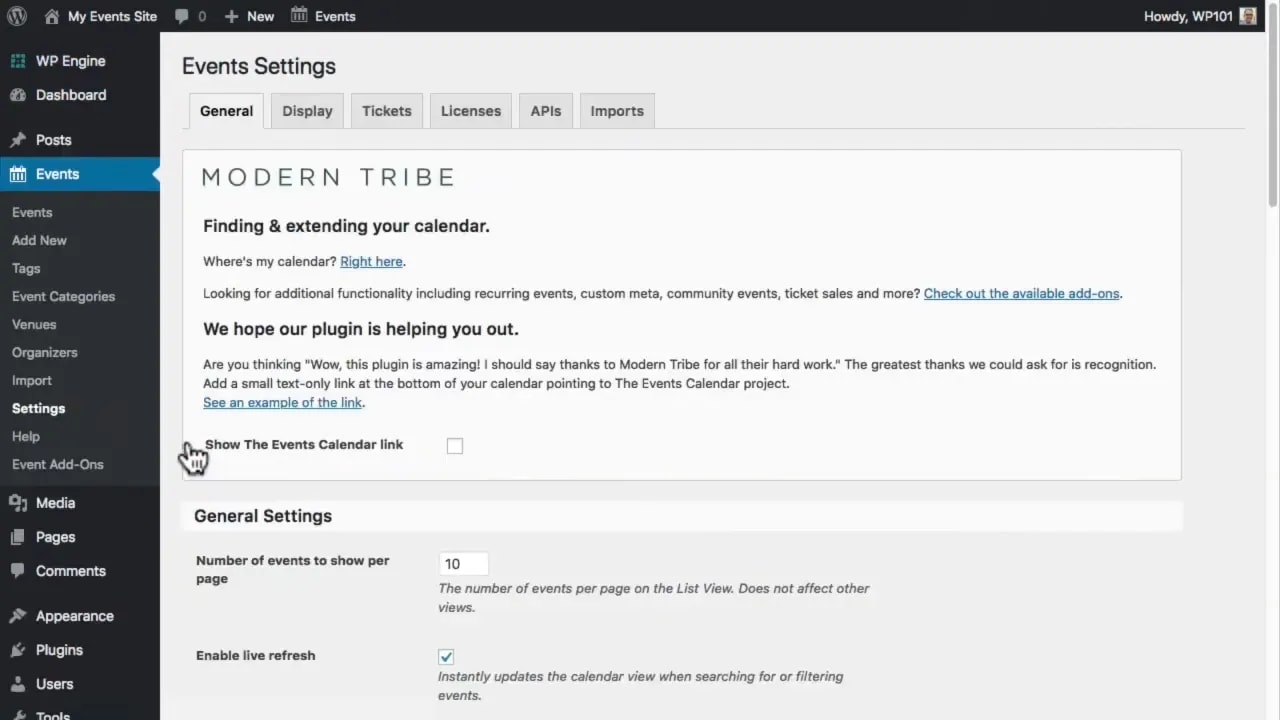Enable Show The Events Calendar link checkbox
Image resolution: width=1280 pixels, height=720 pixels.
(x=455, y=446)
